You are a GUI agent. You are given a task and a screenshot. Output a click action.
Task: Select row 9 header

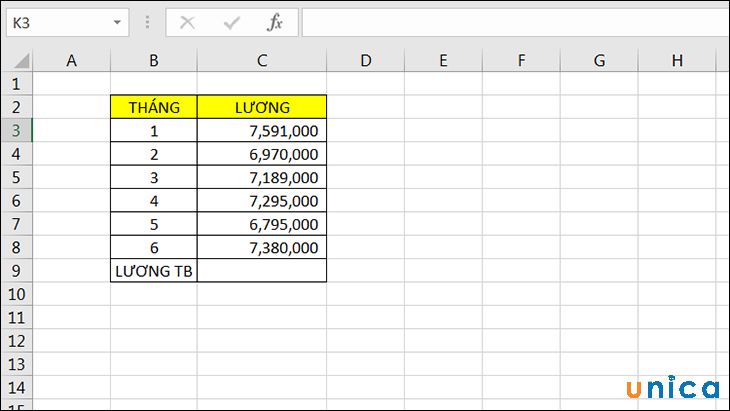point(17,270)
